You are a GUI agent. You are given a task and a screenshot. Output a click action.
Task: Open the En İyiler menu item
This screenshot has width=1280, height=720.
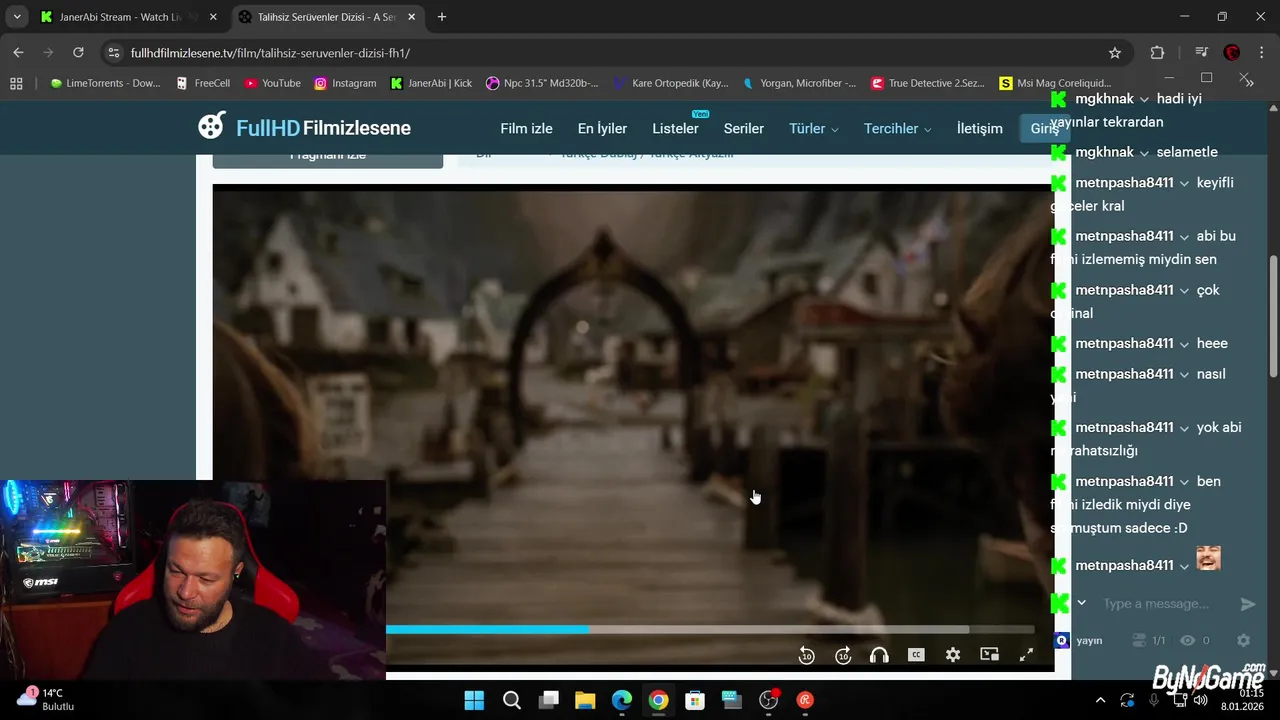[x=602, y=128]
